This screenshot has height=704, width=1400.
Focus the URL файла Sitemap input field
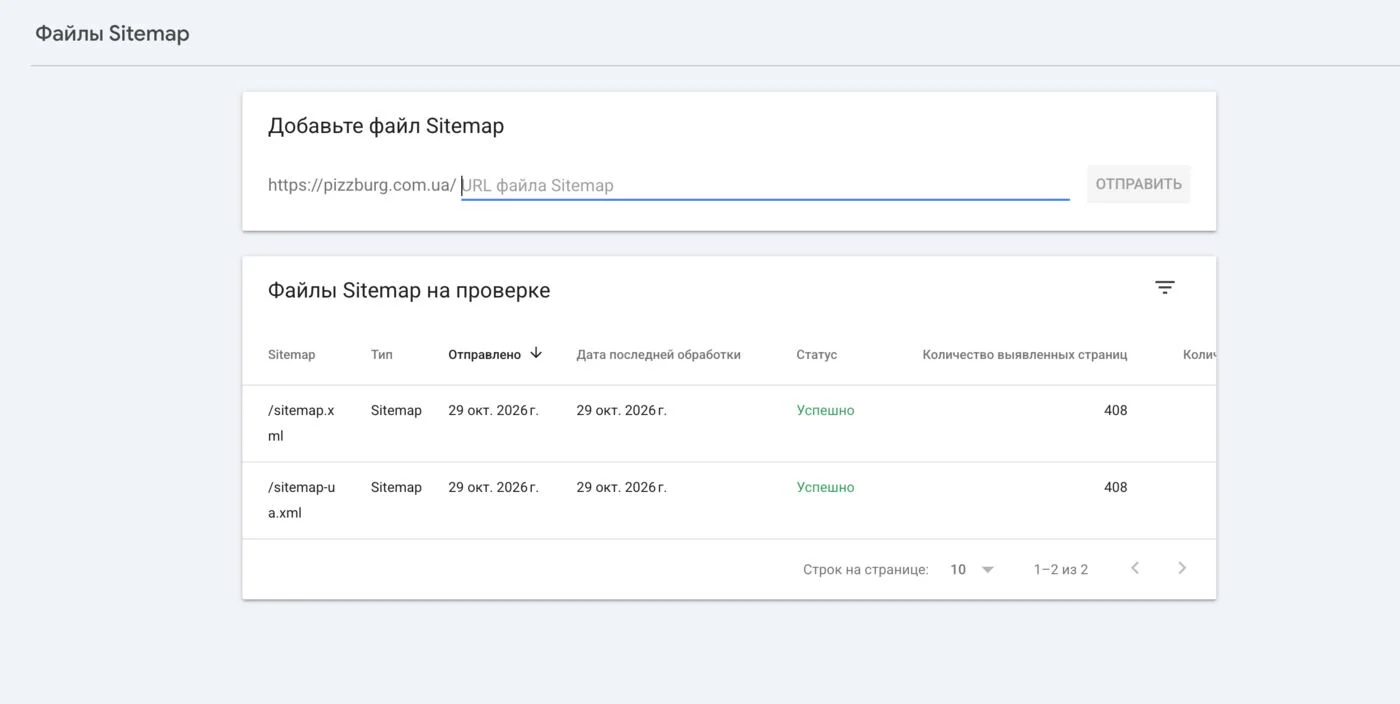(765, 185)
